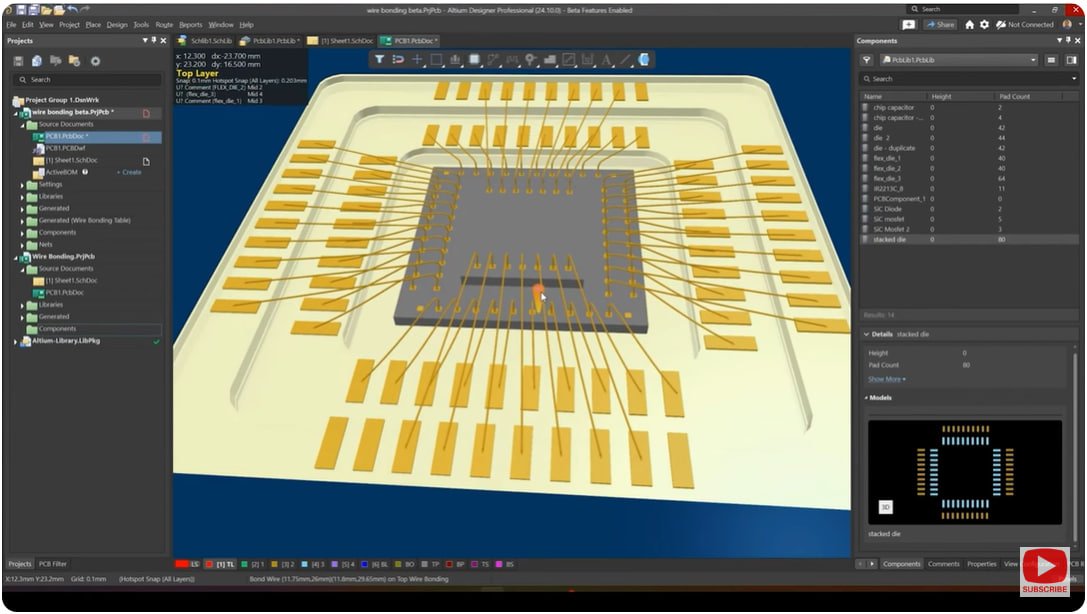Open the PcbLib1.PcbLib library dropdown

tap(959, 60)
